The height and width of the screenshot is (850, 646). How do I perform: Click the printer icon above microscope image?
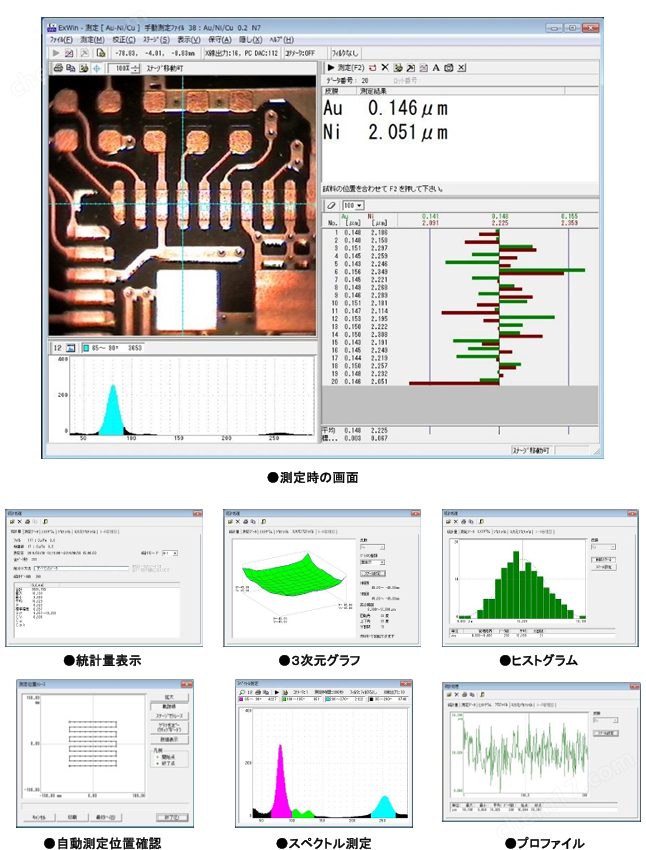coord(58,68)
